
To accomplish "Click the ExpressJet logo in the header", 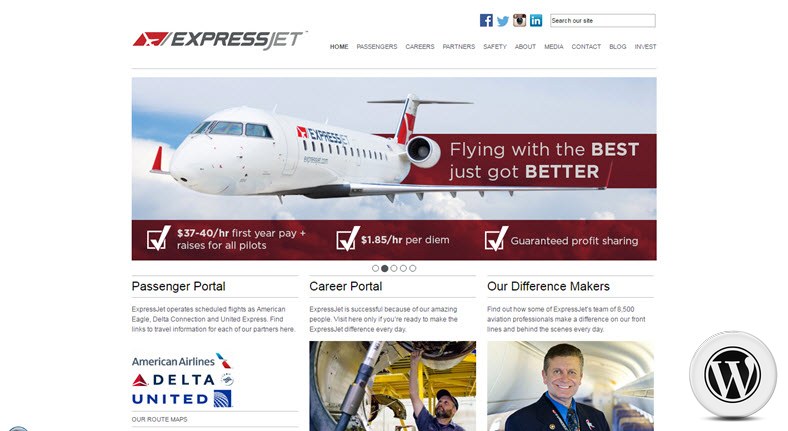I will pos(220,40).
